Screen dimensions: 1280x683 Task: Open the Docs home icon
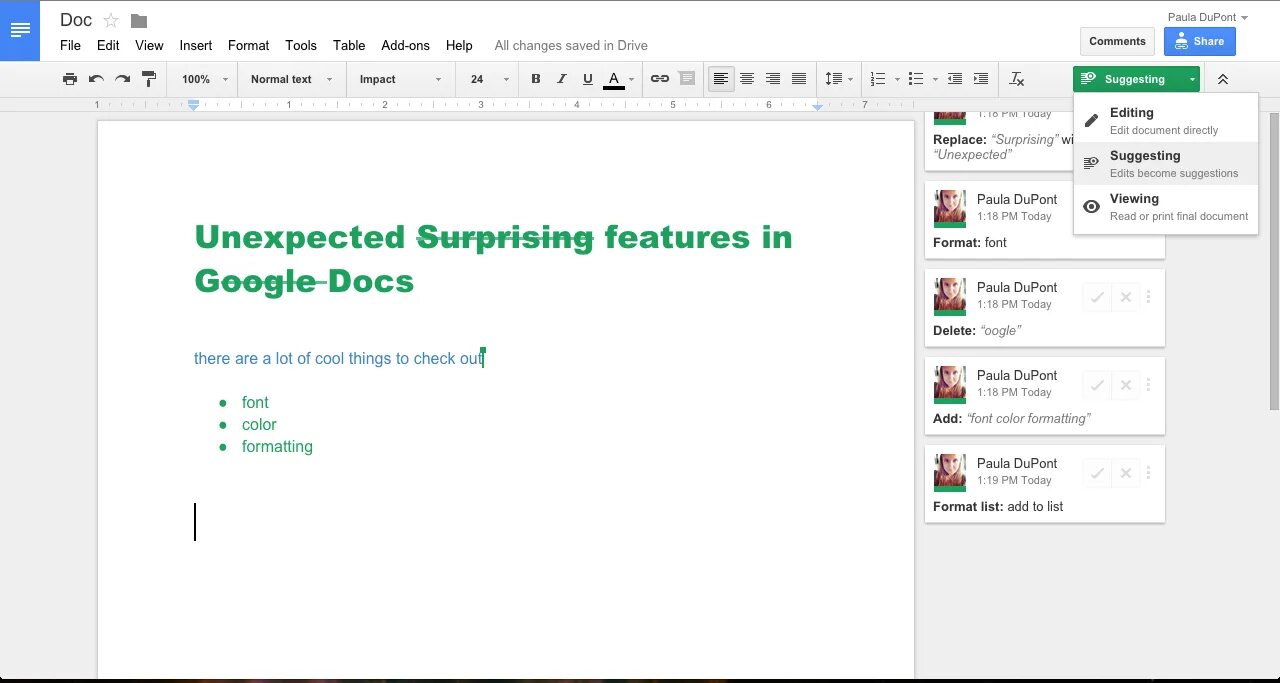click(20, 30)
